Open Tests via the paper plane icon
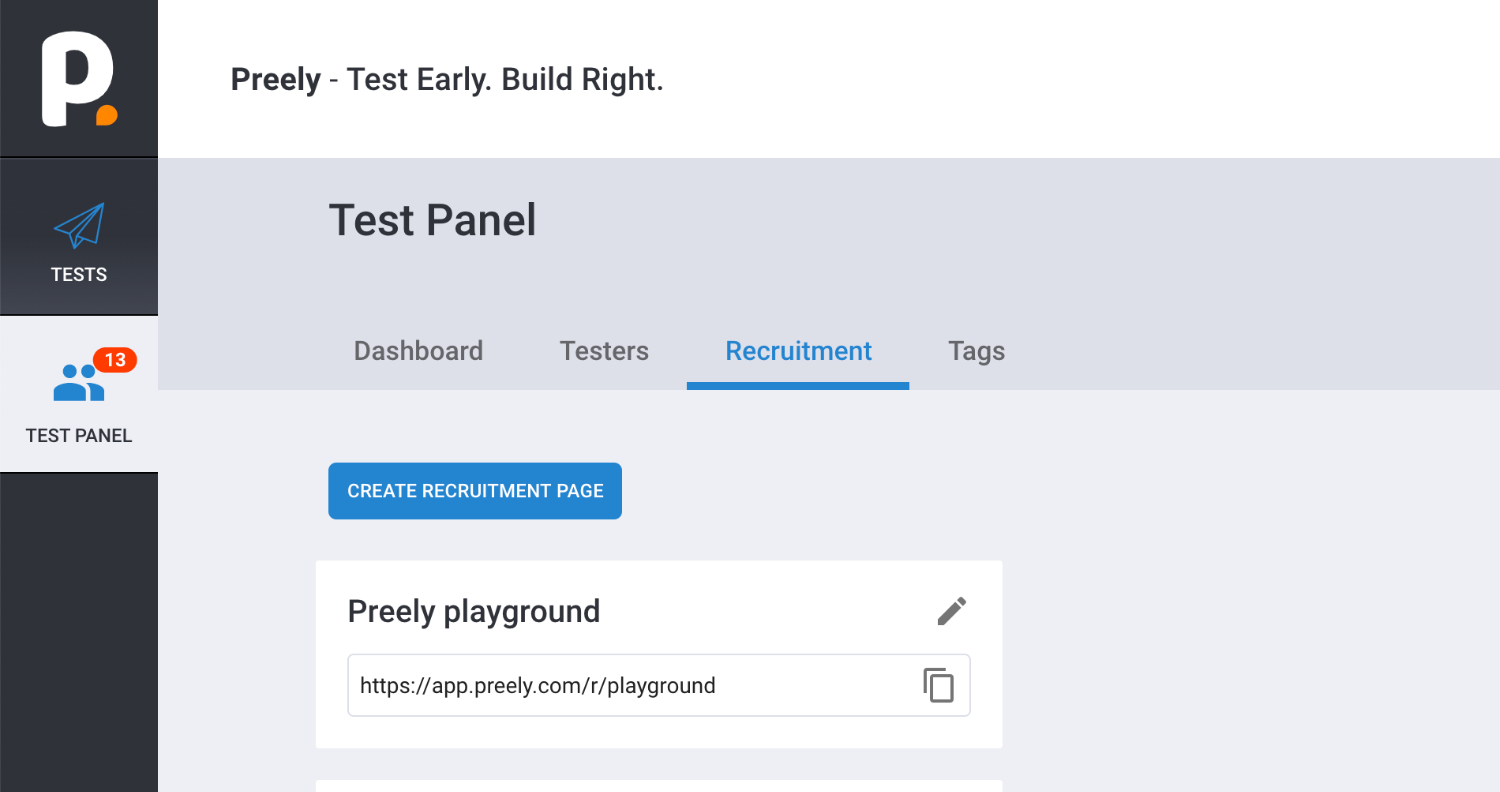This screenshot has height=792, width=1500. coord(79,226)
